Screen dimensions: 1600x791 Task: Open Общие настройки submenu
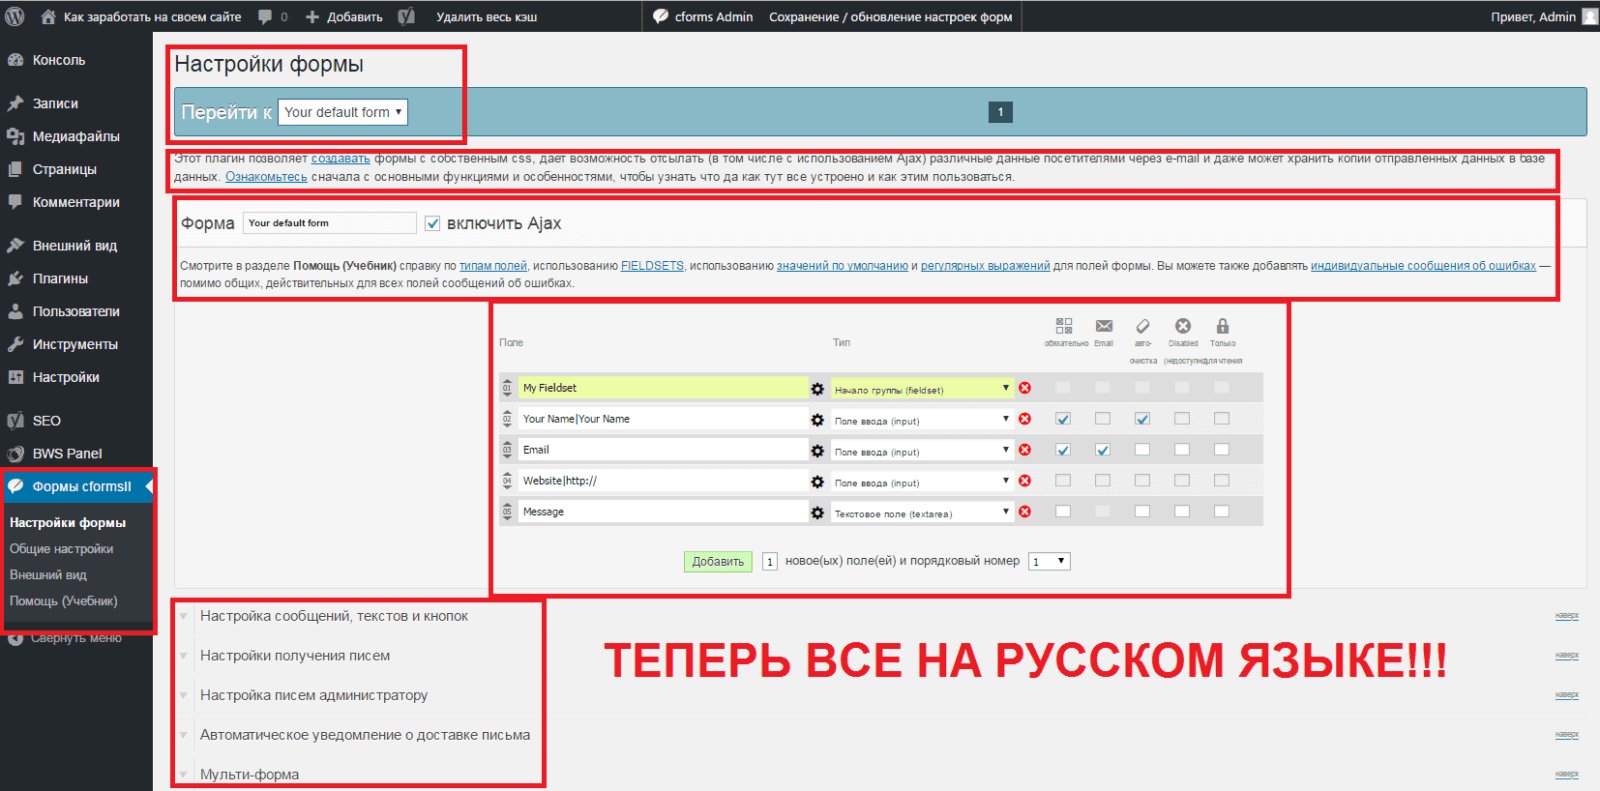tap(61, 549)
